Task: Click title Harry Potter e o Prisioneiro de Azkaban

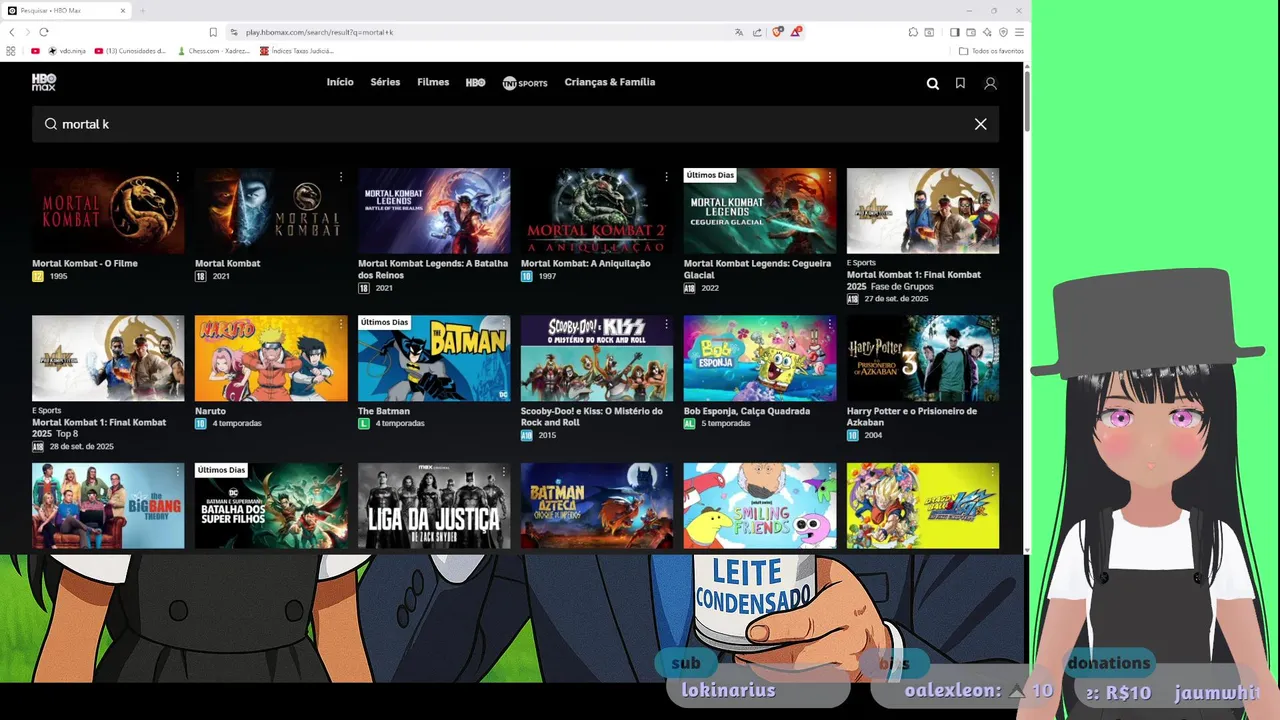Action: coord(911,417)
